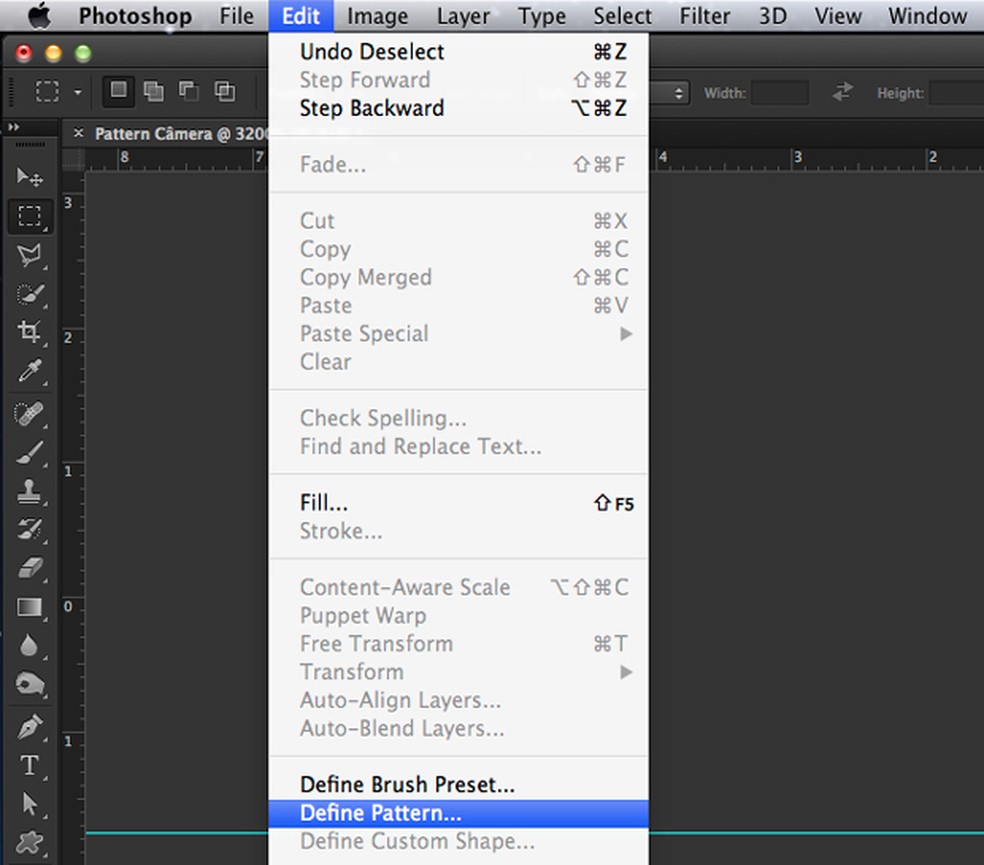
Task: Select the Brush tool
Action: pos(29,453)
